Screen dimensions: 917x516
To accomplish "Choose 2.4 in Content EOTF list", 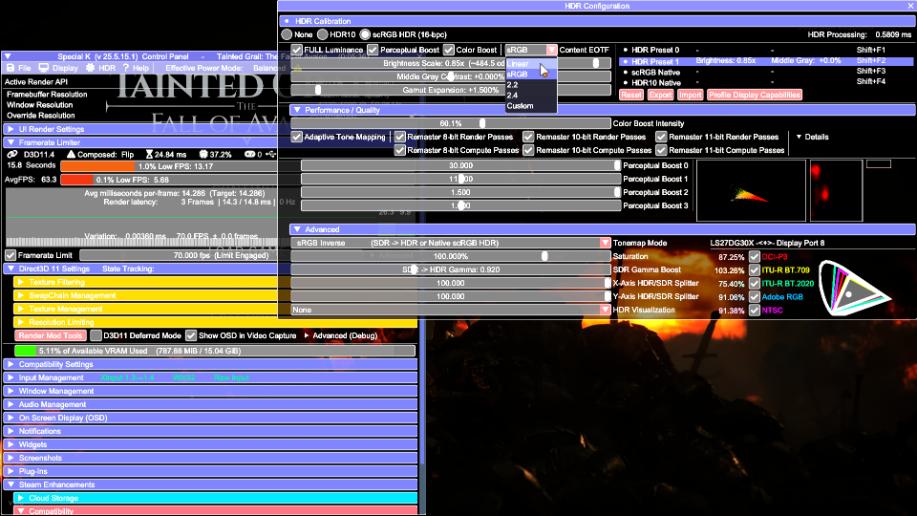I will (x=530, y=95).
